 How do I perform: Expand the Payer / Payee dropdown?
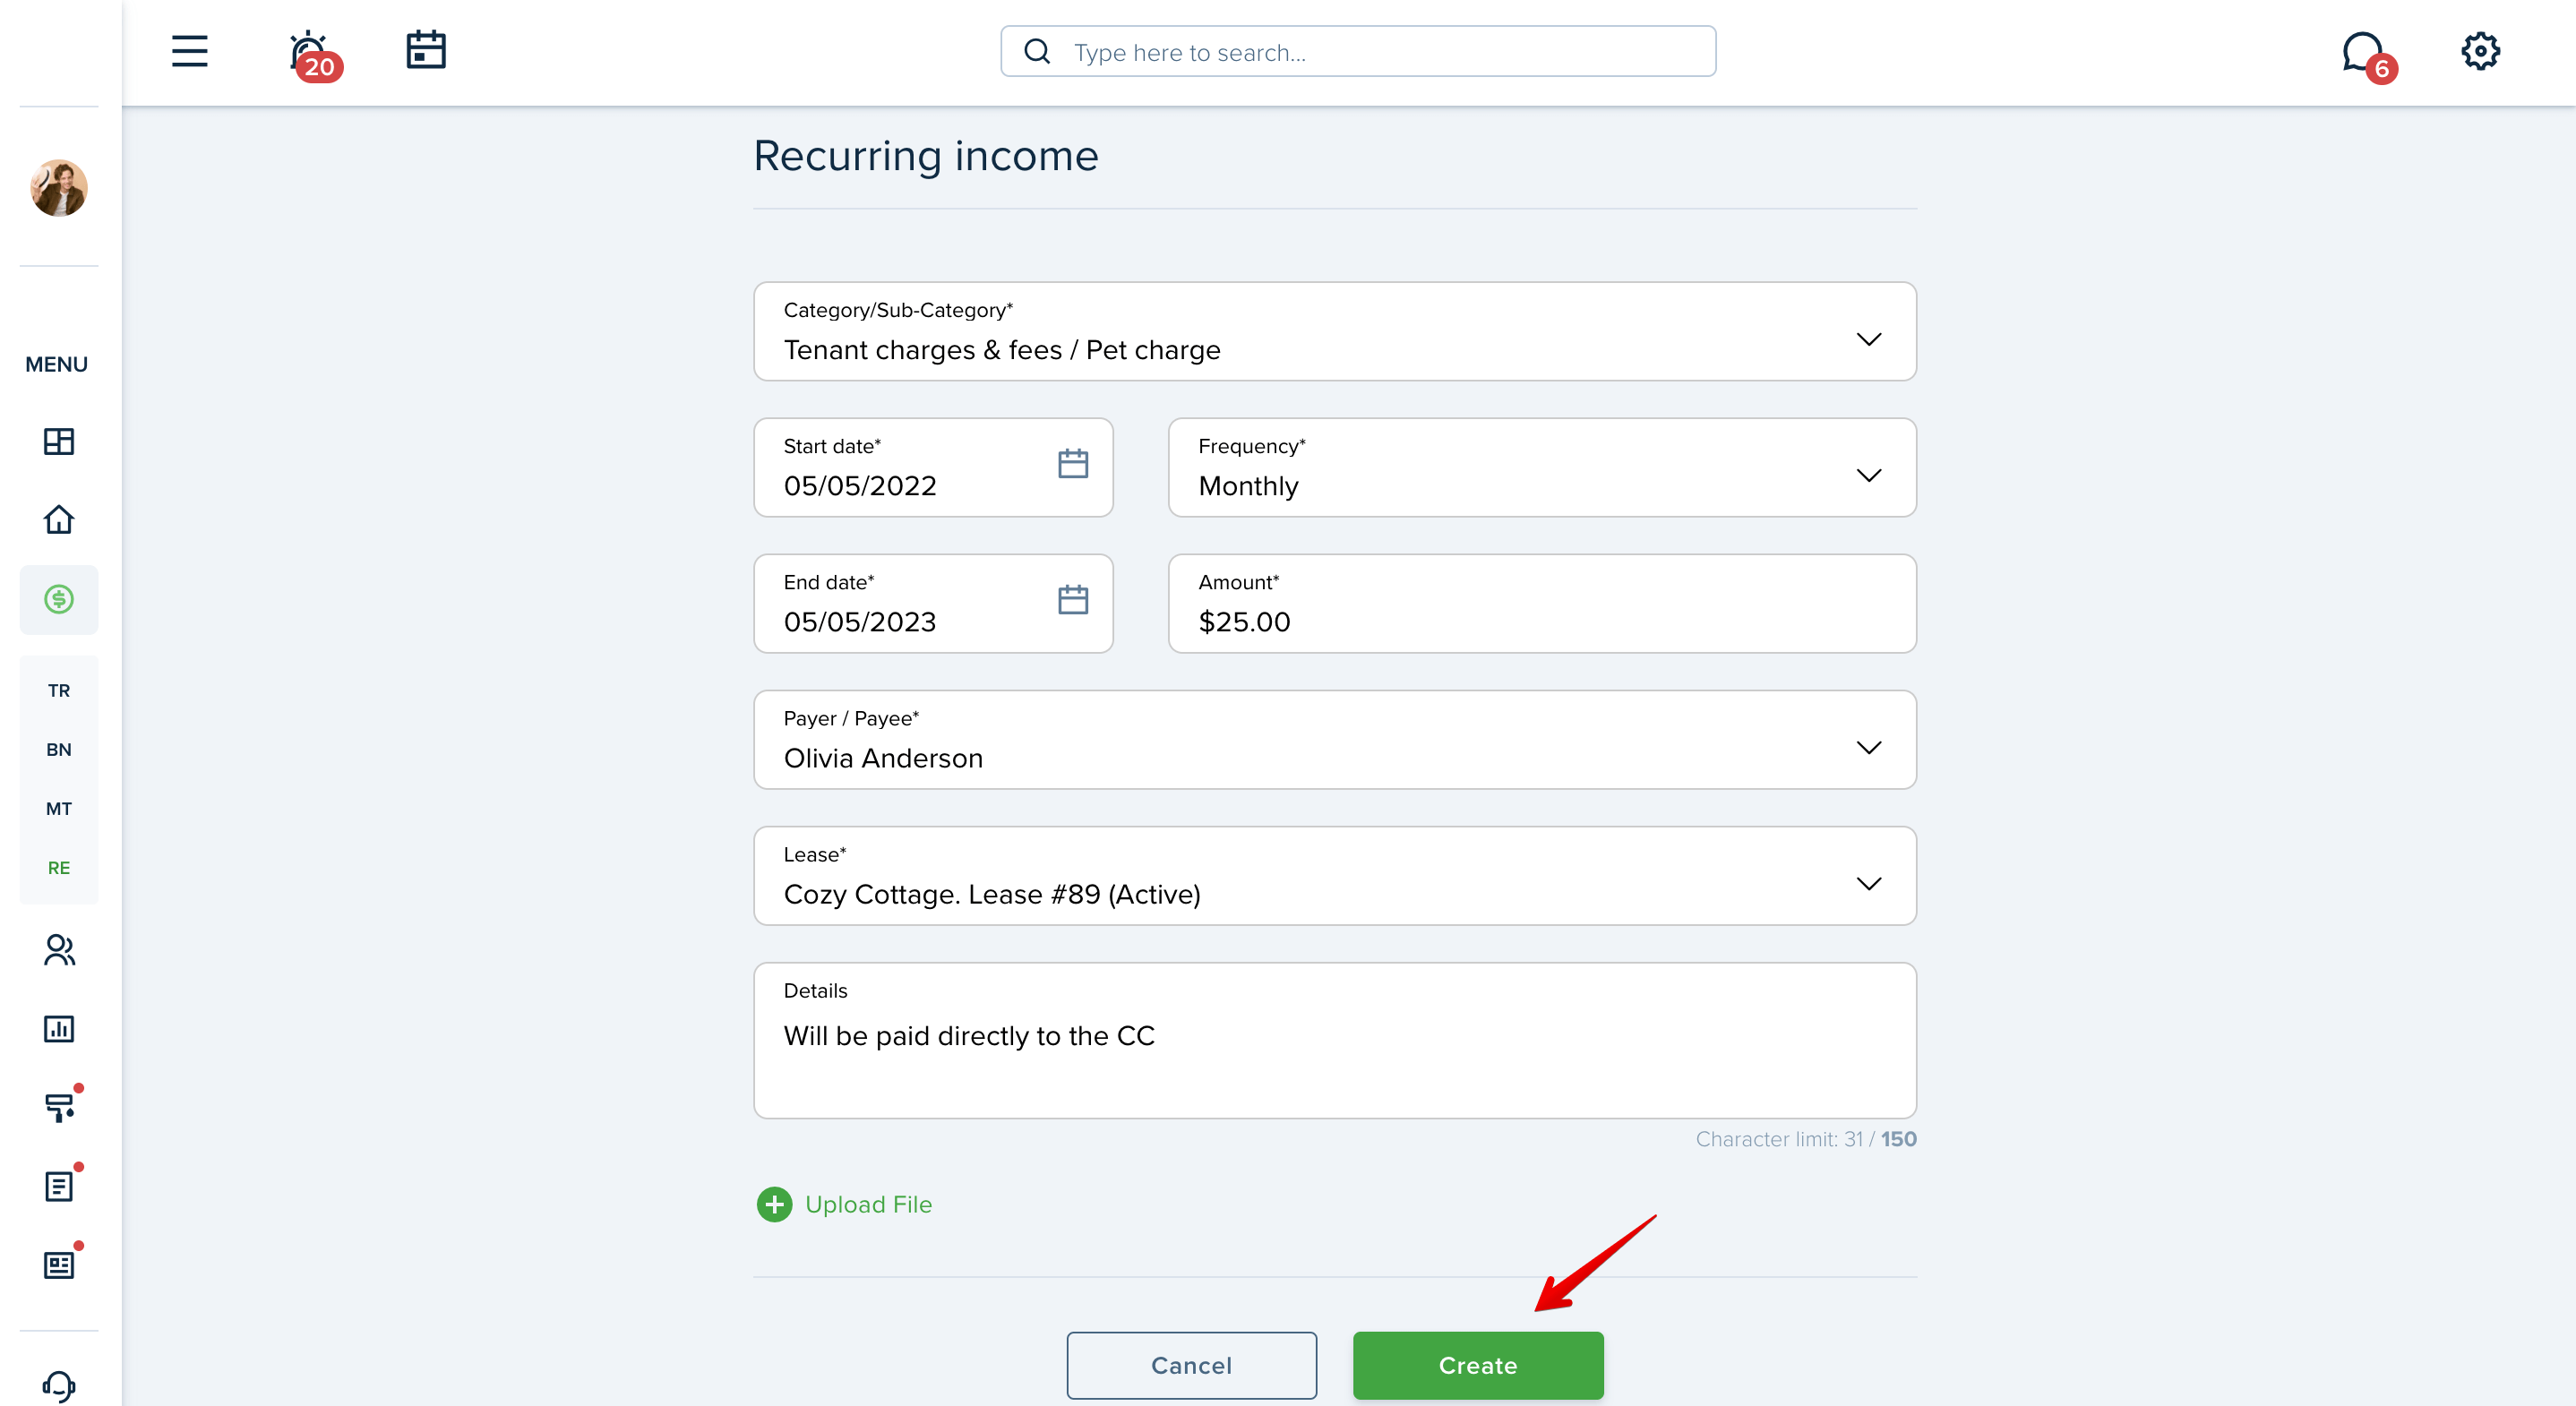coord(1334,739)
